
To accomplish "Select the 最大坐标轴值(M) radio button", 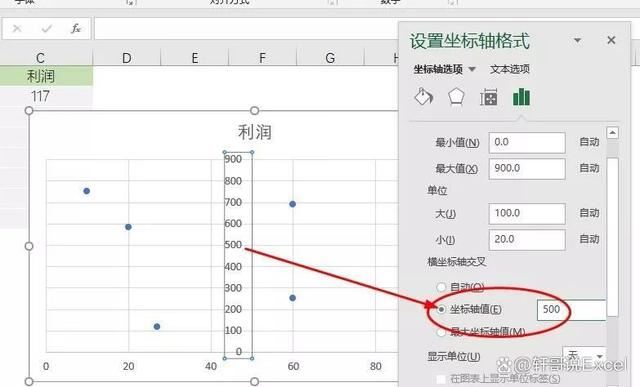I will point(441,332).
